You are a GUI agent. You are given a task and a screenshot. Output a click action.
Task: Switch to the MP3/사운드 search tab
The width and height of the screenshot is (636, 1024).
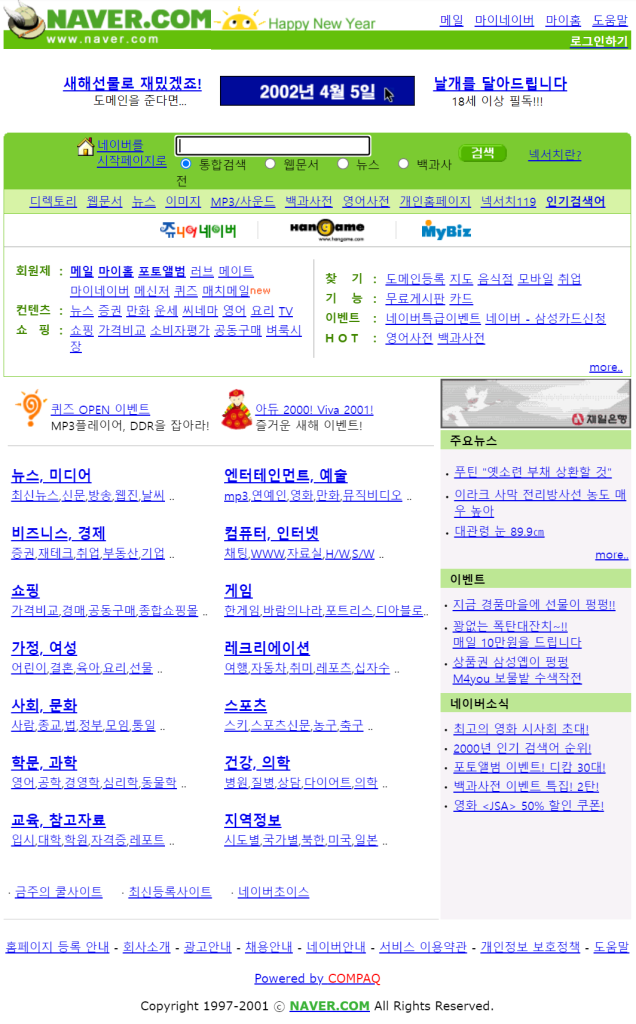tap(242, 202)
